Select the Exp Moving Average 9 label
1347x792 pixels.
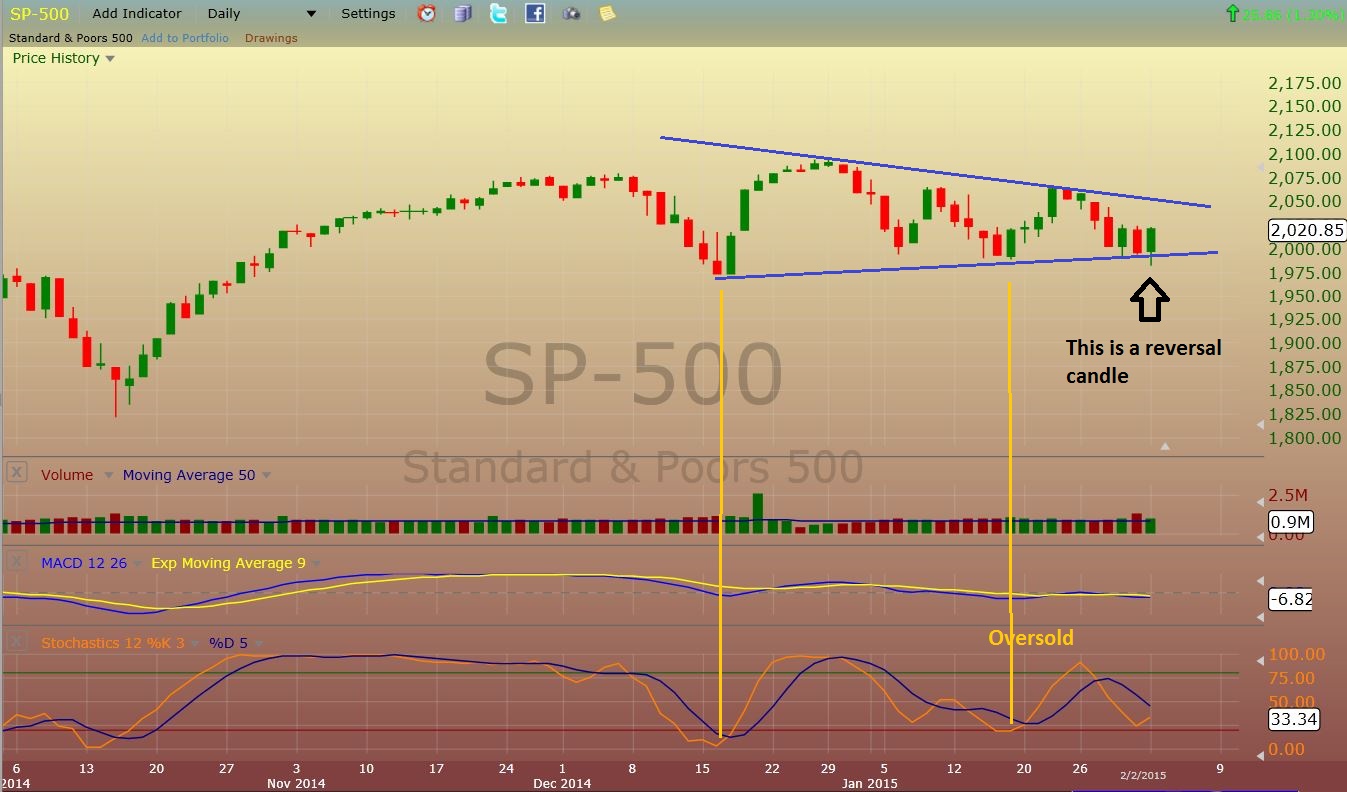click(x=229, y=563)
